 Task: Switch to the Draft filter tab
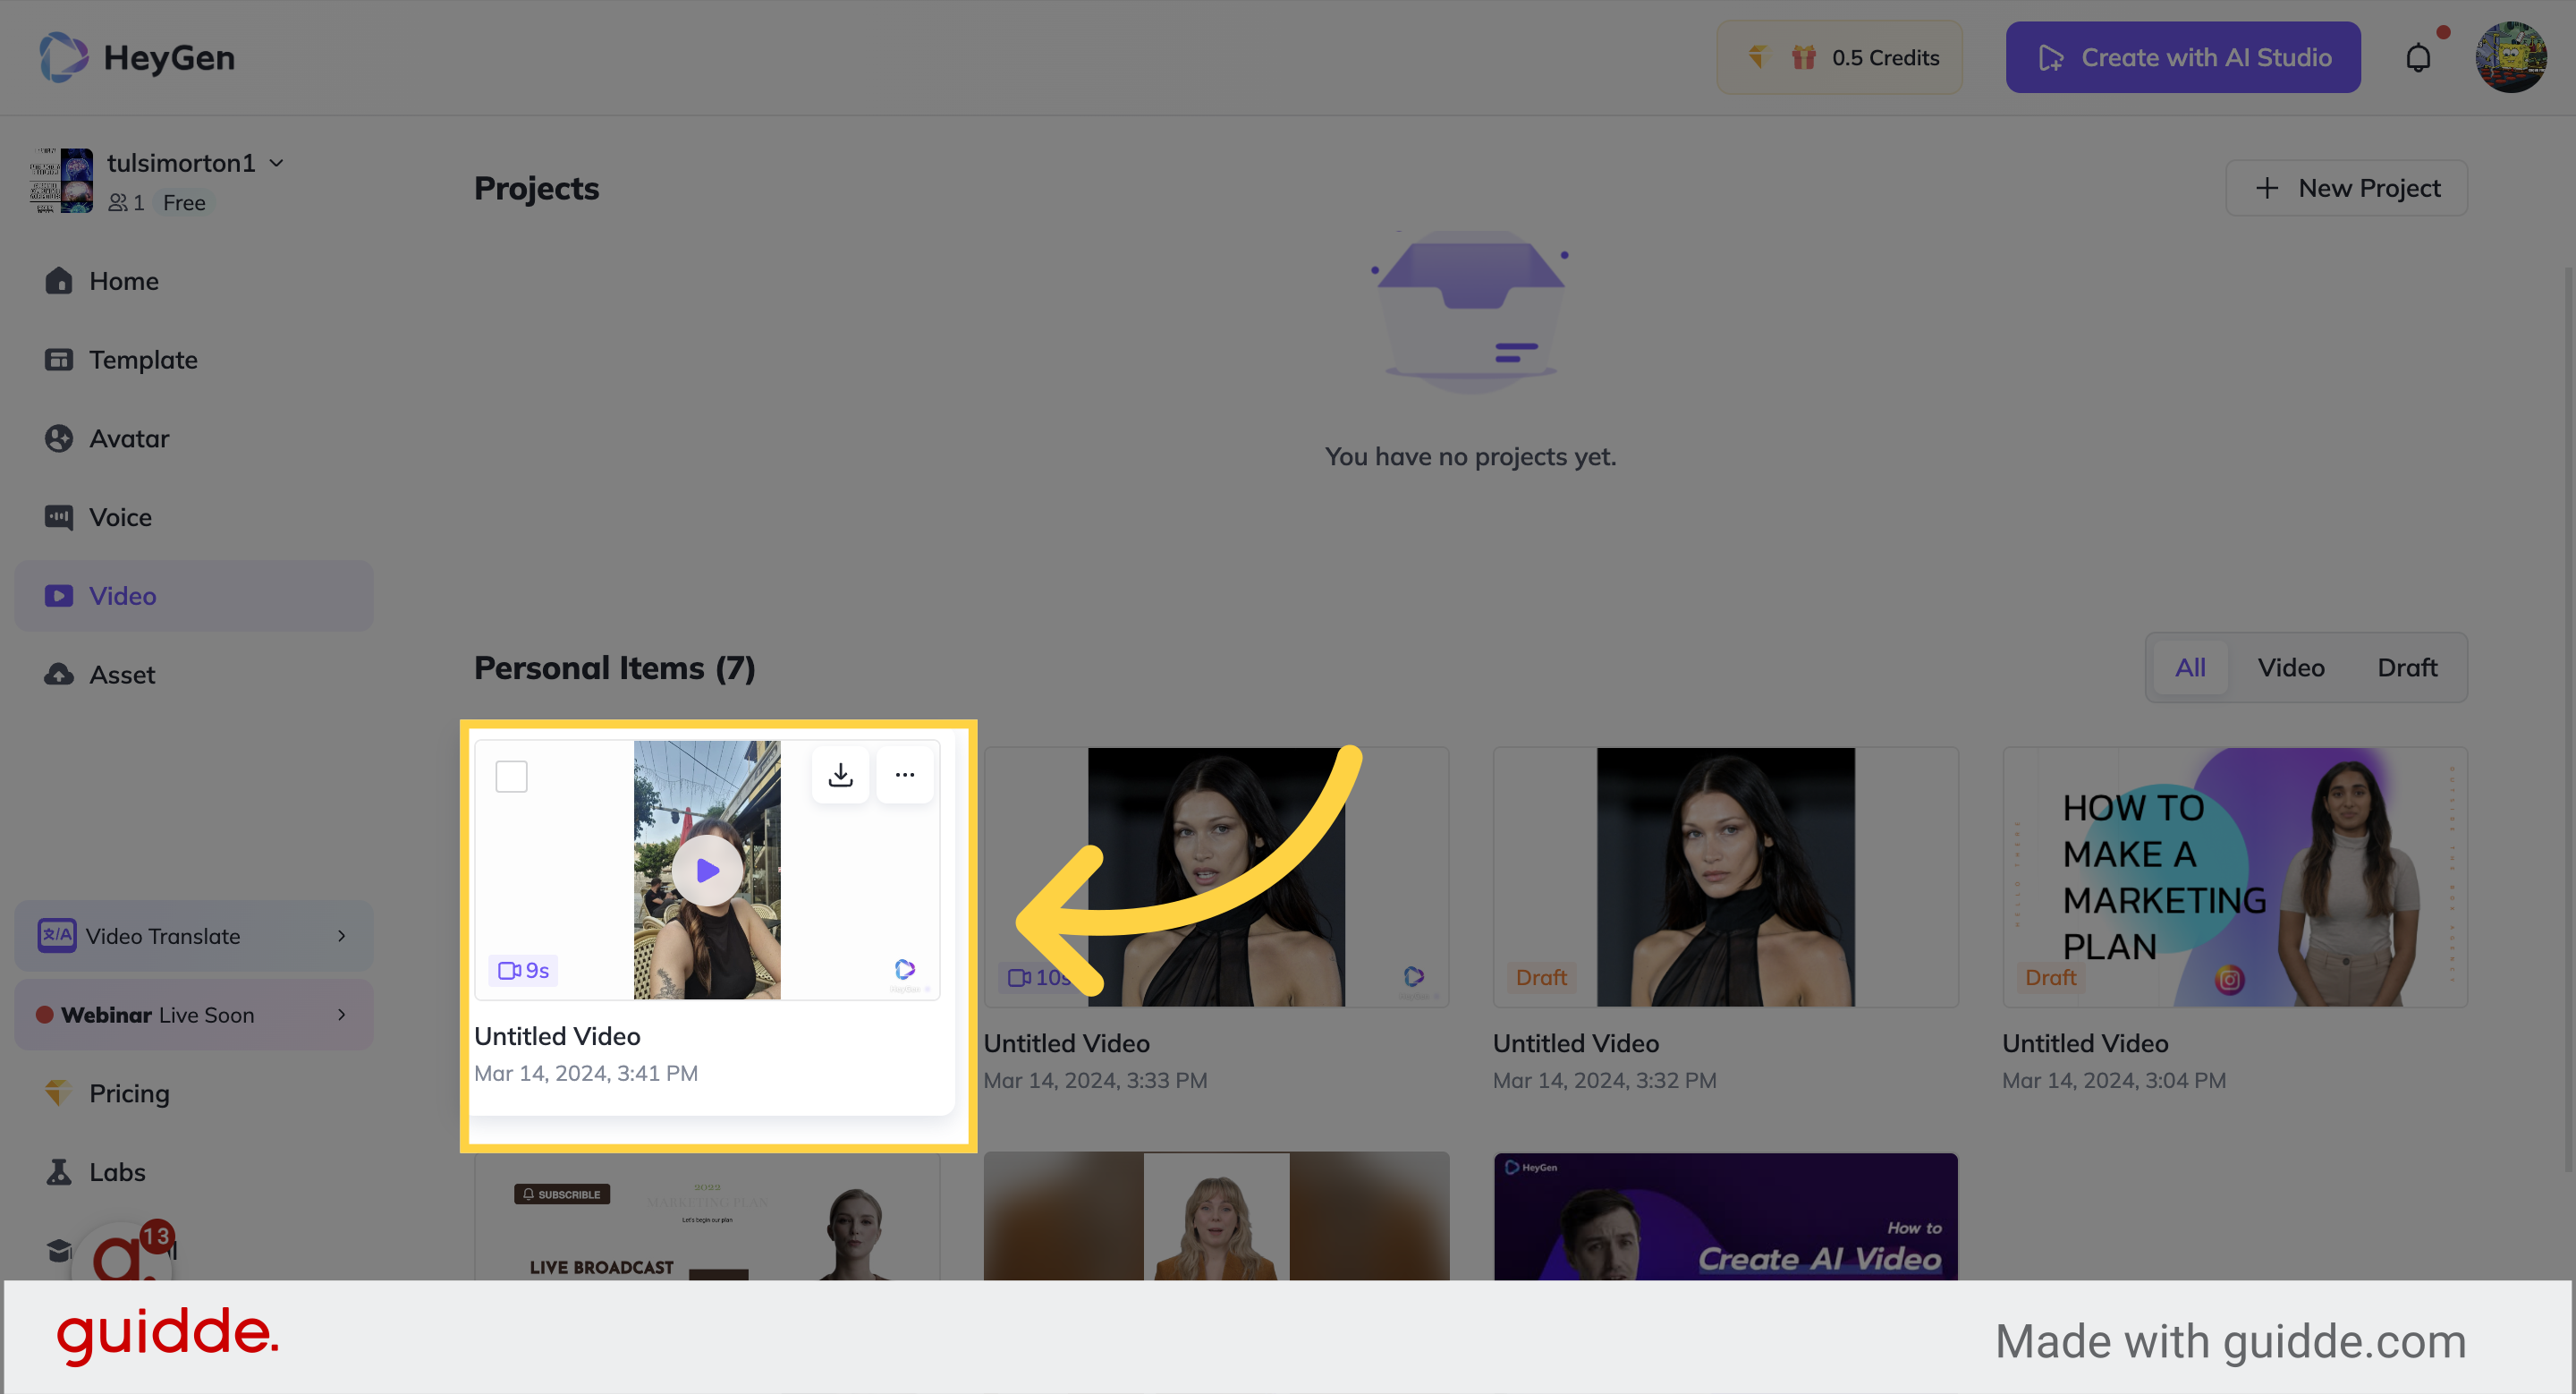tap(2406, 667)
